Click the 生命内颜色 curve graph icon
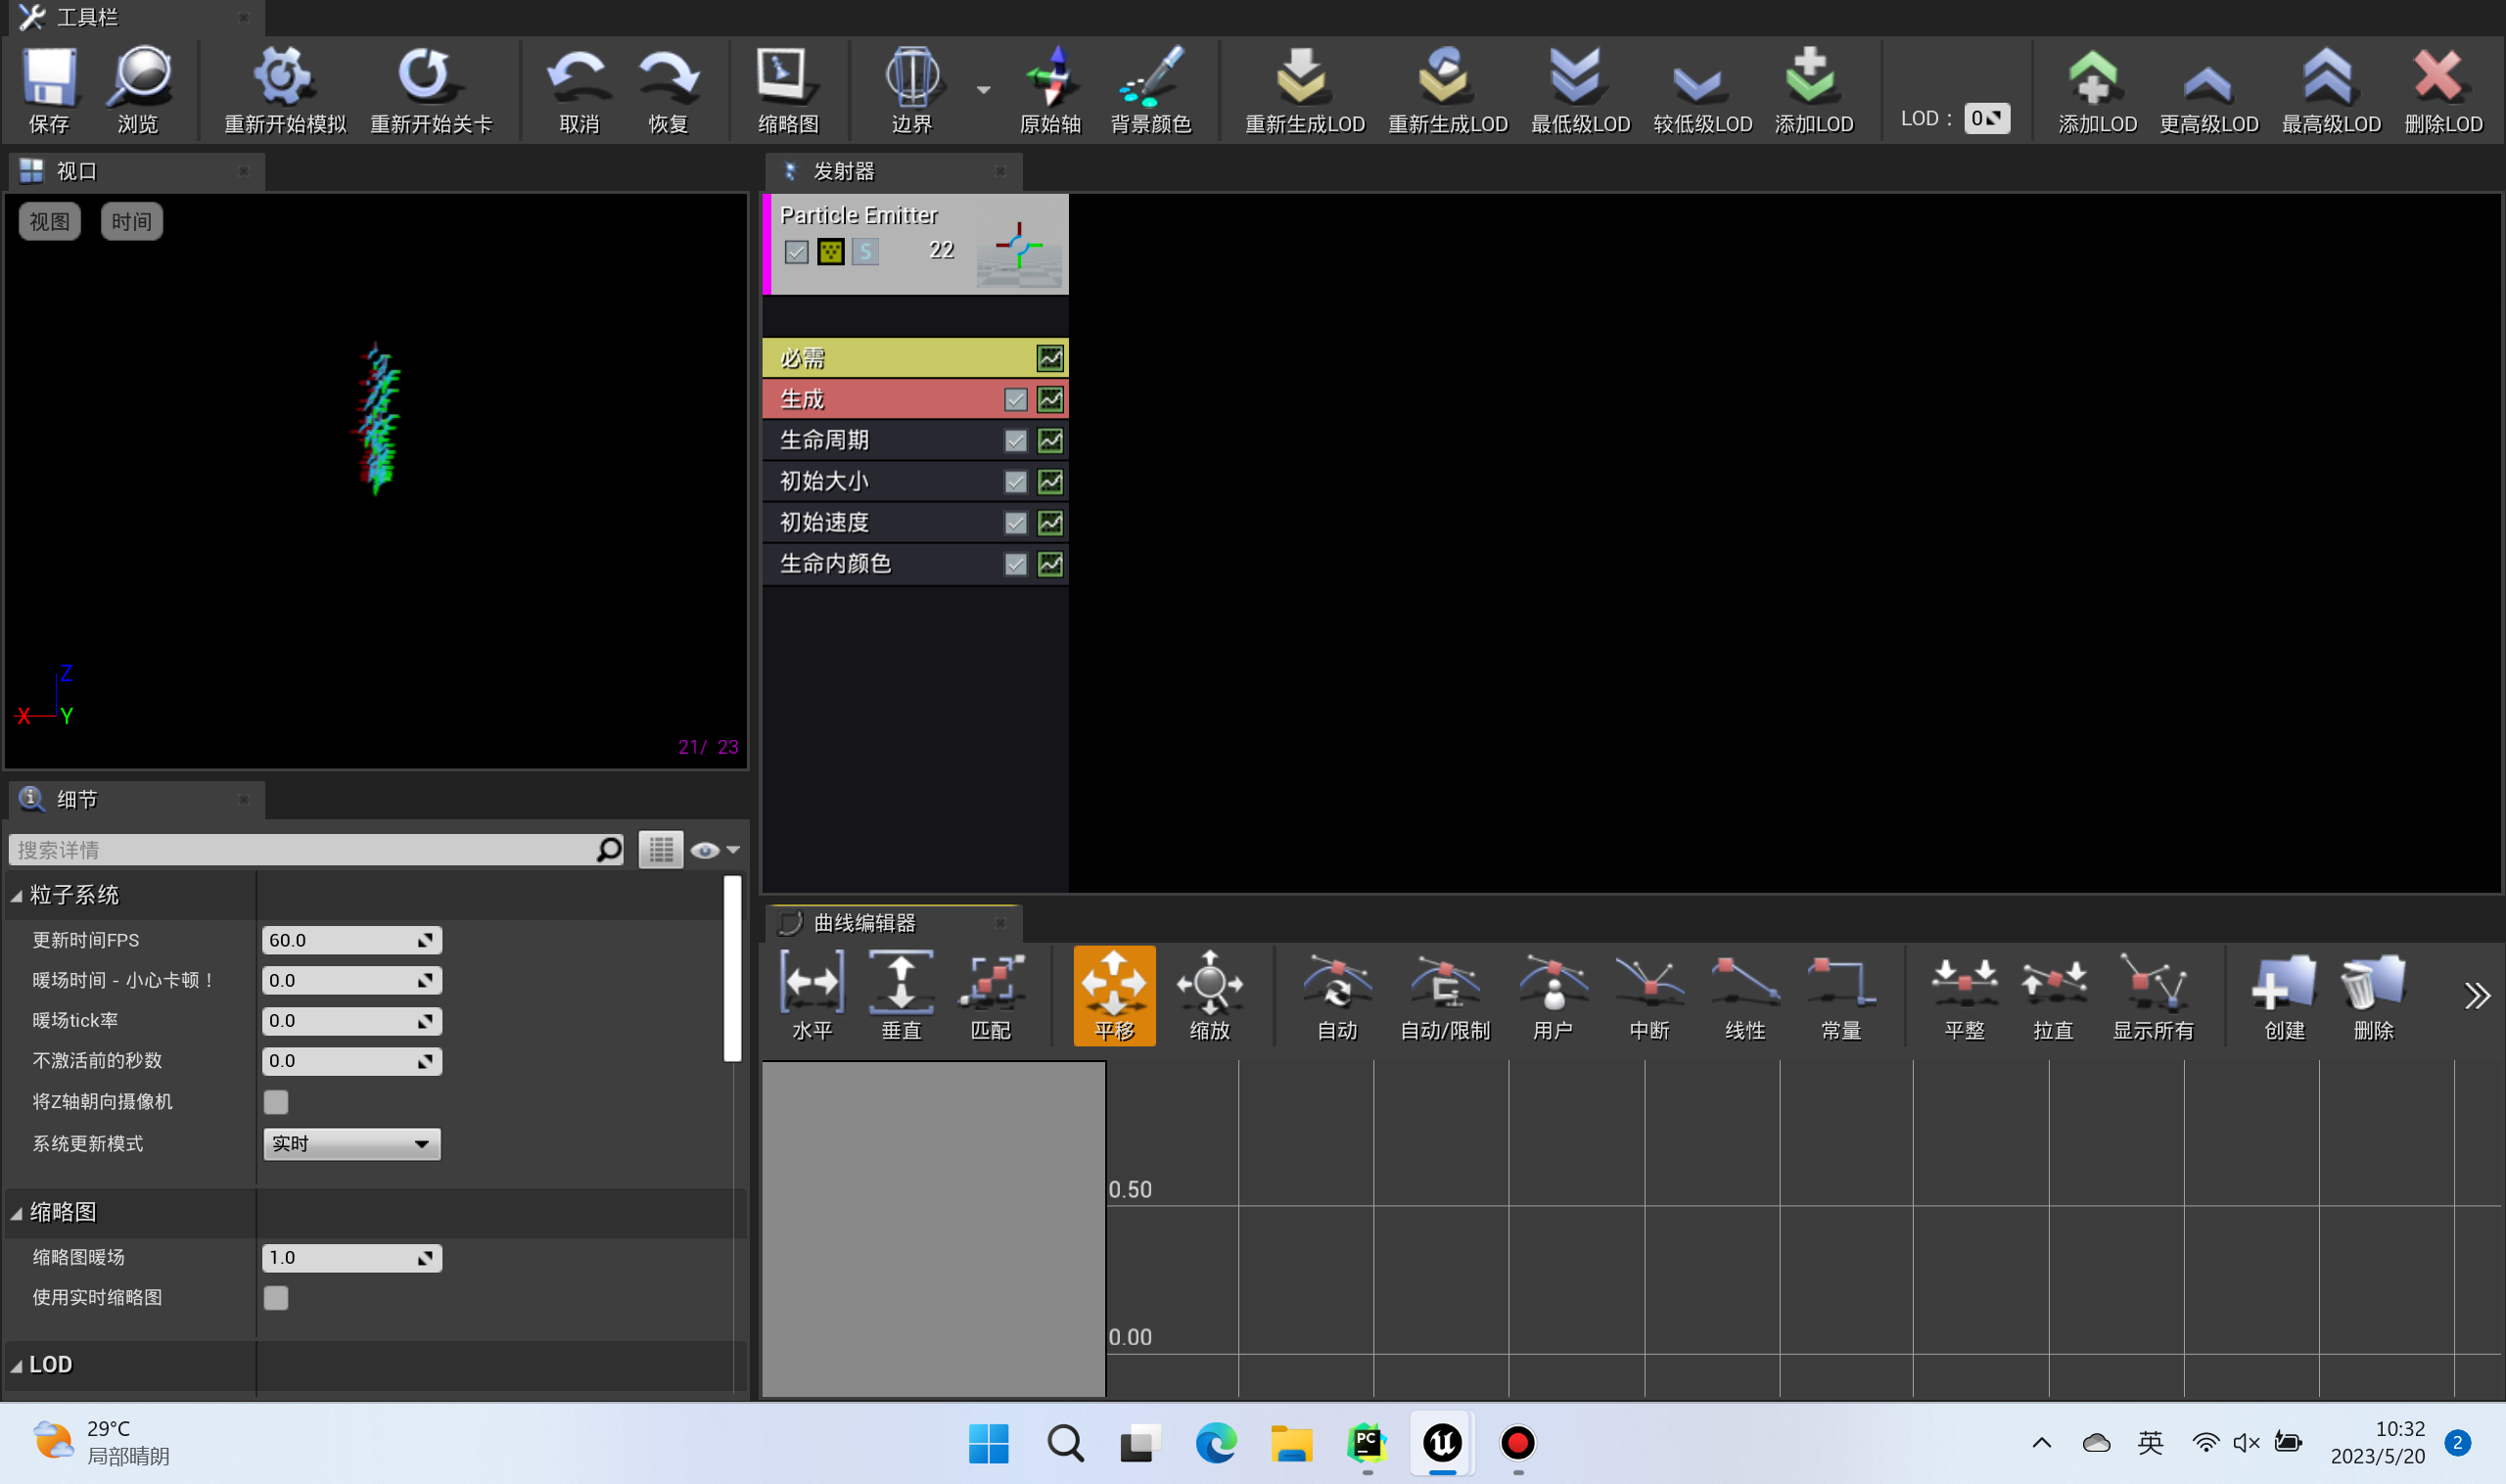 (x=1050, y=563)
